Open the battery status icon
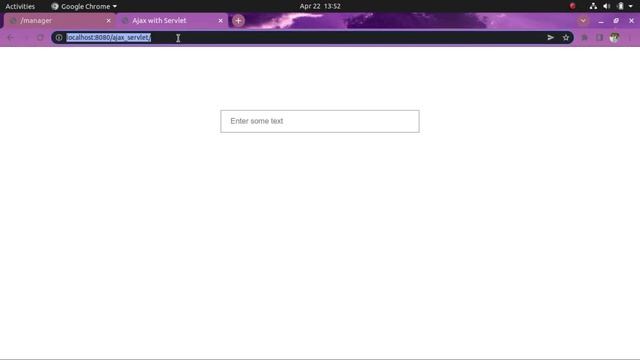The width and height of the screenshot is (640, 360). point(620,6)
